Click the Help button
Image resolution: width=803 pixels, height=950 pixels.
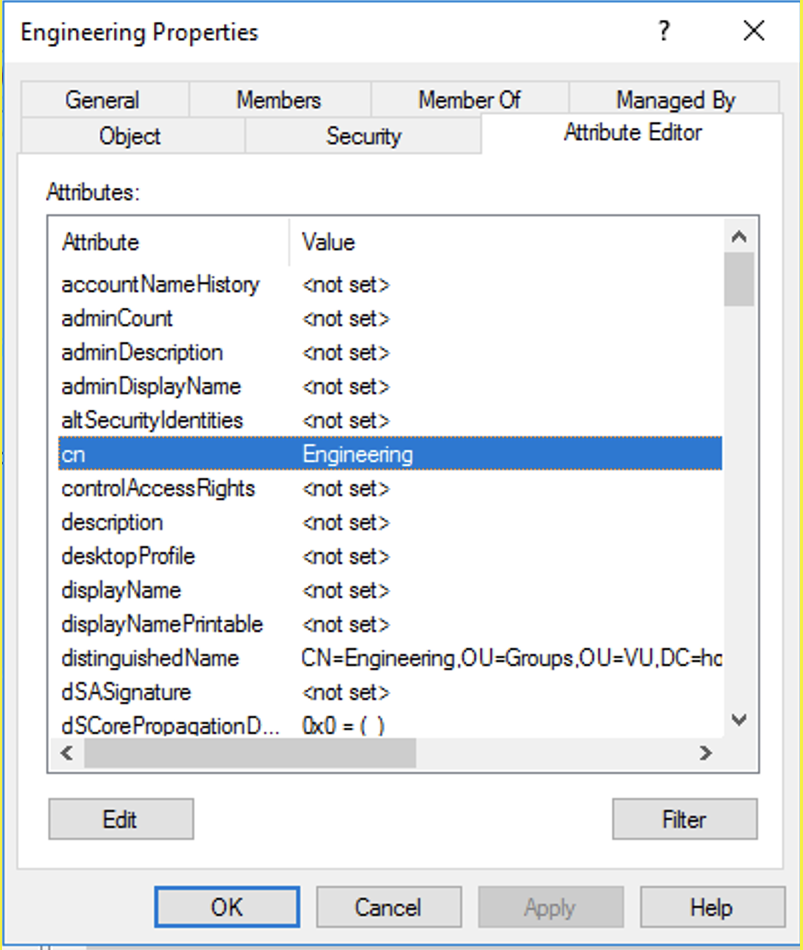(711, 907)
